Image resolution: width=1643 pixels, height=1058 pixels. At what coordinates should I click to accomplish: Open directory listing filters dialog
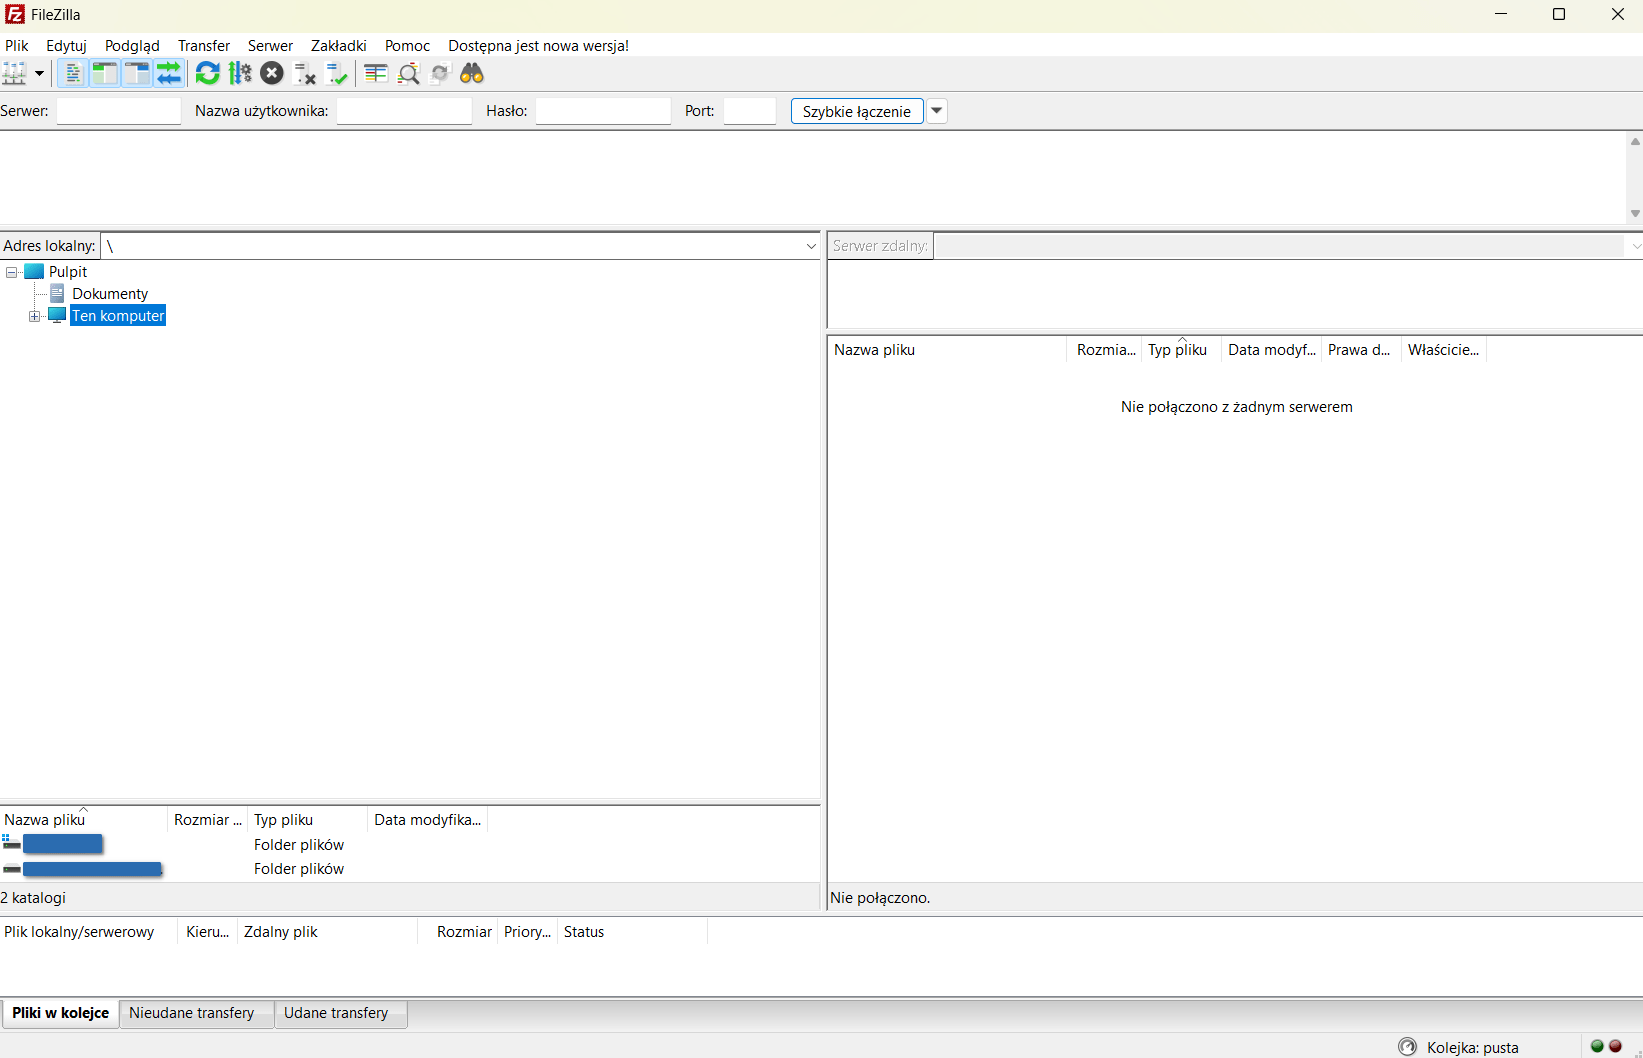pyautogui.click(x=376, y=73)
